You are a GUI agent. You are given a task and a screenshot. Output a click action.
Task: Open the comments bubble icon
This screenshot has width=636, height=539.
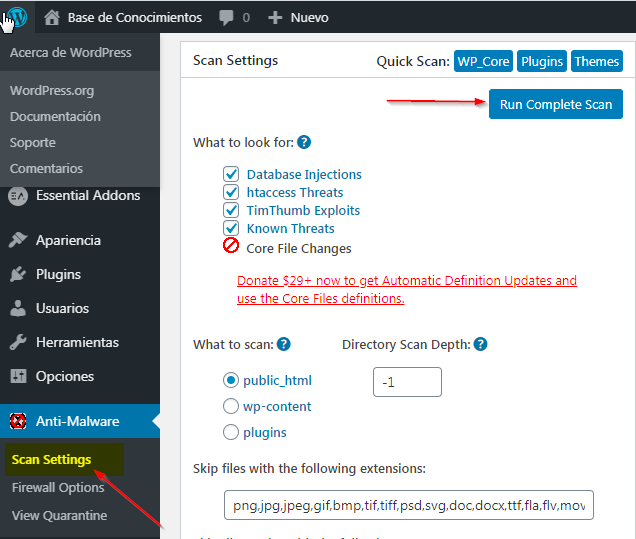(x=227, y=18)
